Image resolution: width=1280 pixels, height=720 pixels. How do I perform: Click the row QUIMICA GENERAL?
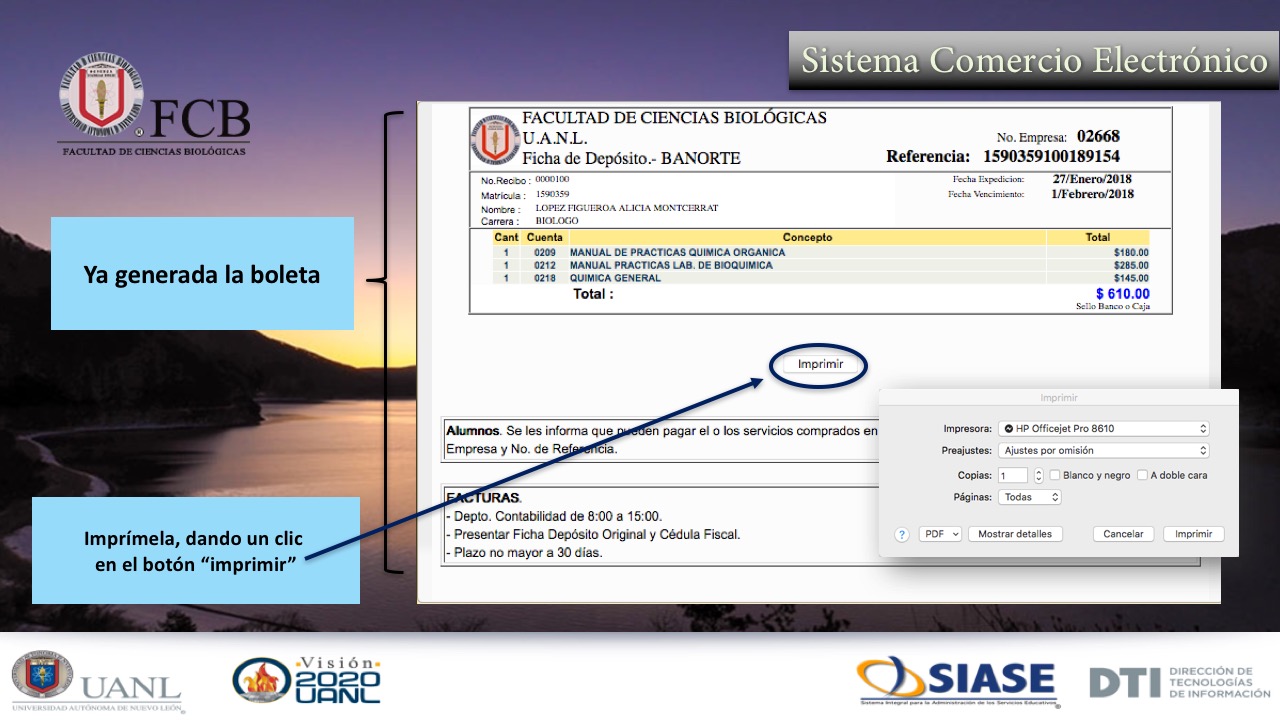click(820, 278)
